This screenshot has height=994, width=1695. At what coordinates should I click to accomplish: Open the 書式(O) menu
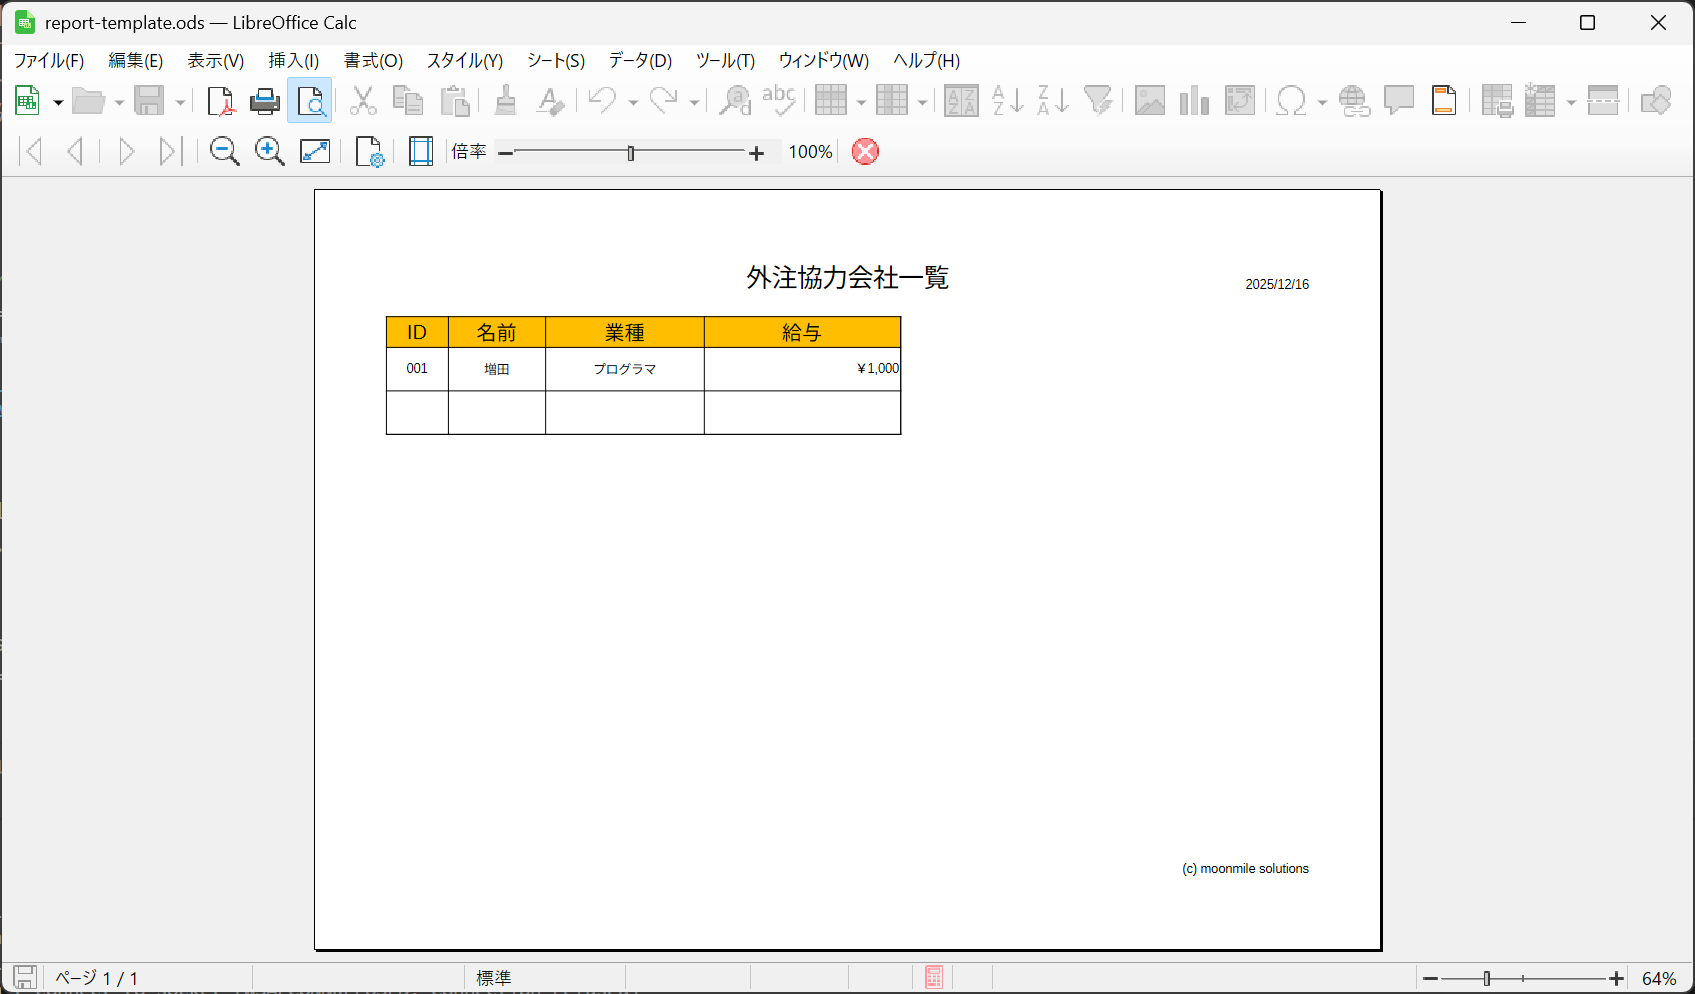pos(373,61)
